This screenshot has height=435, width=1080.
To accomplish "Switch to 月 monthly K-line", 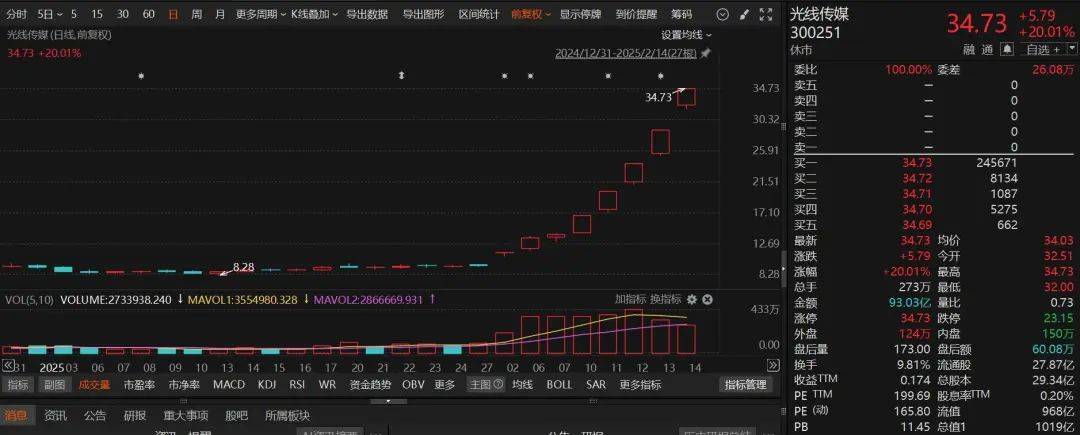I will click(x=220, y=14).
